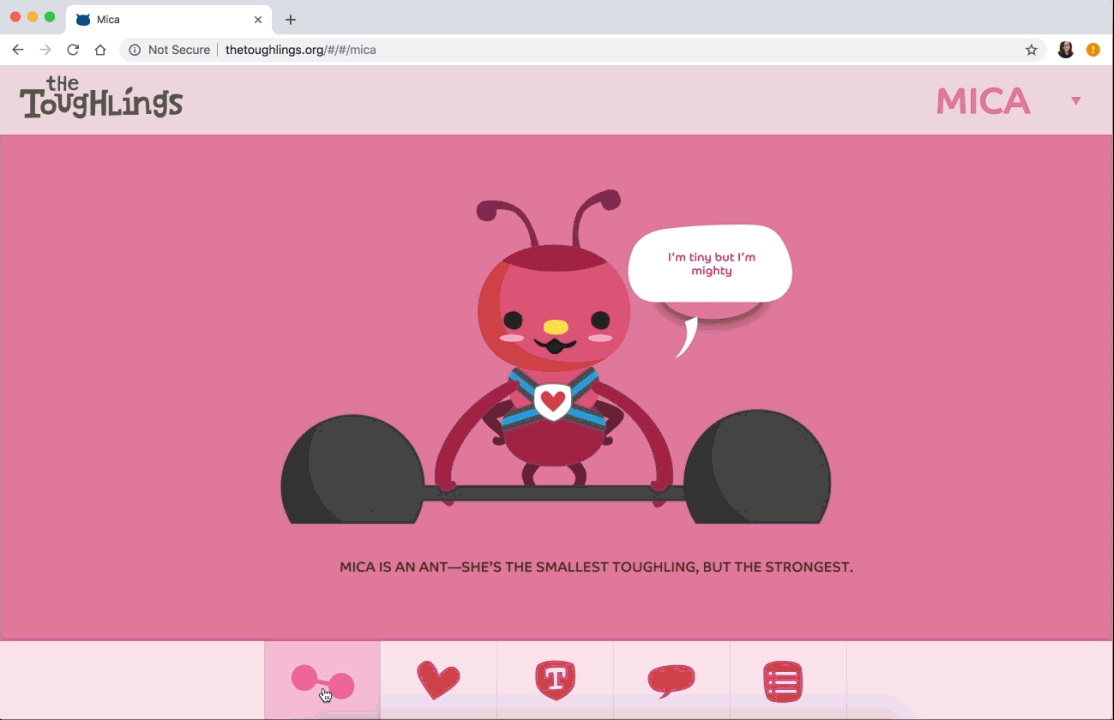This screenshot has width=1114, height=720.
Task: Go forward with browser forward arrow
Action: [x=45, y=50]
